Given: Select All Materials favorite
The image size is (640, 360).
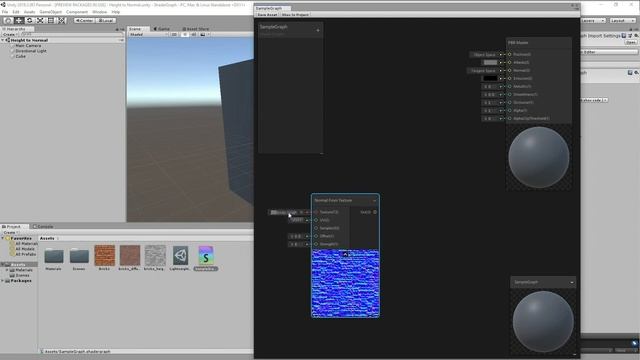Looking at the screenshot, I should click(26, 244).
